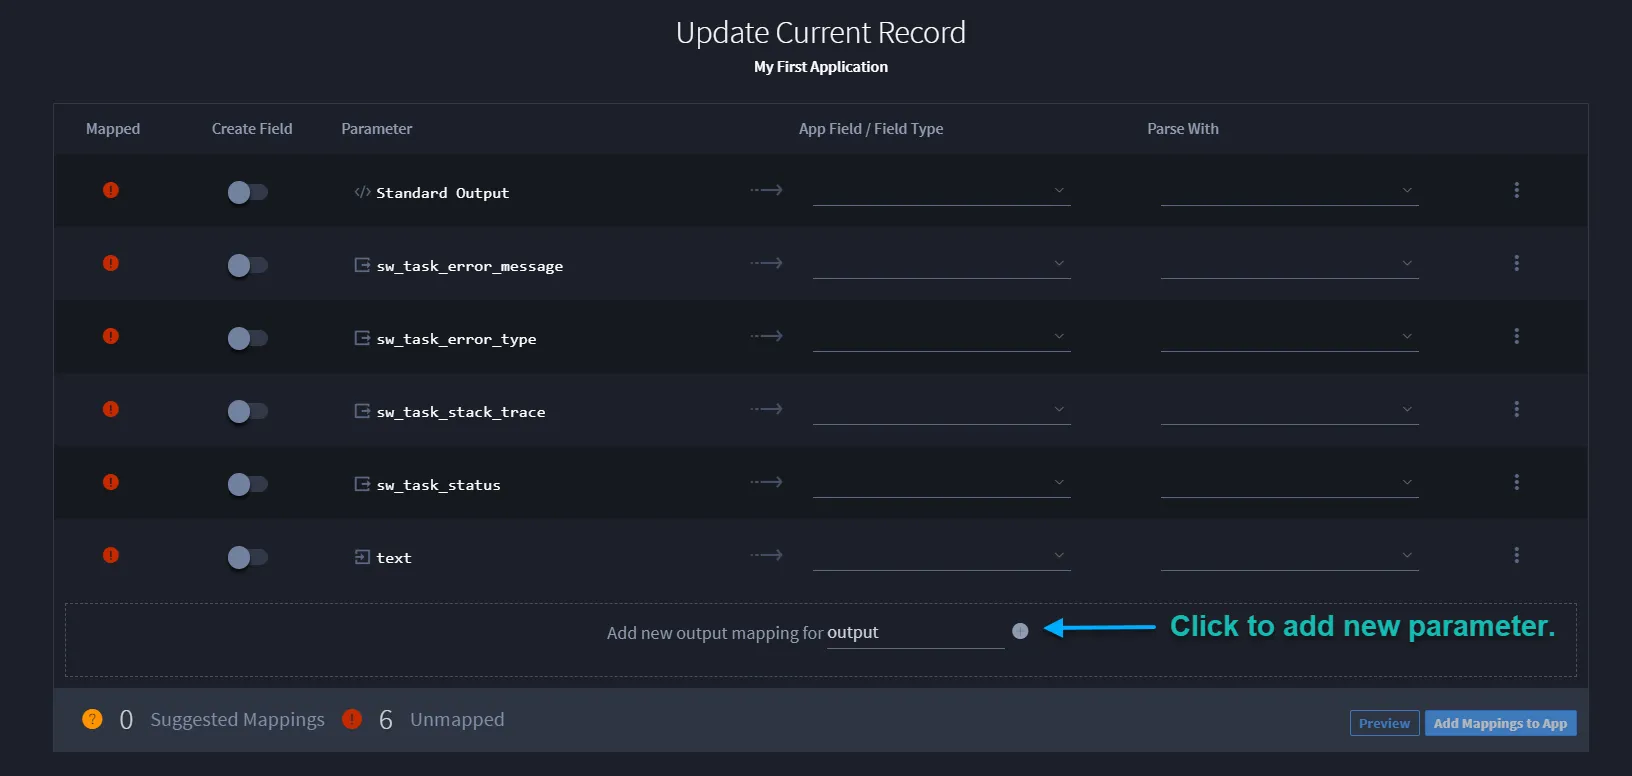Viewport: 1632px width, 776px height.
Task: Enable Create Field toggle for text
Action: pyautogui.click(x=247, y=557)
